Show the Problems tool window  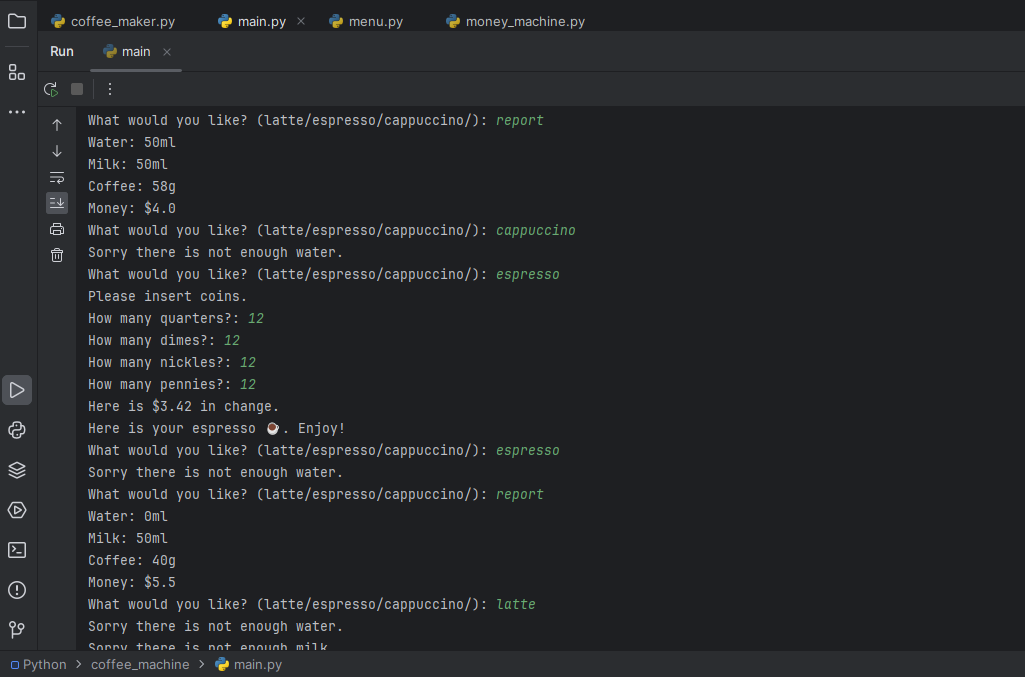click(17, 590)
